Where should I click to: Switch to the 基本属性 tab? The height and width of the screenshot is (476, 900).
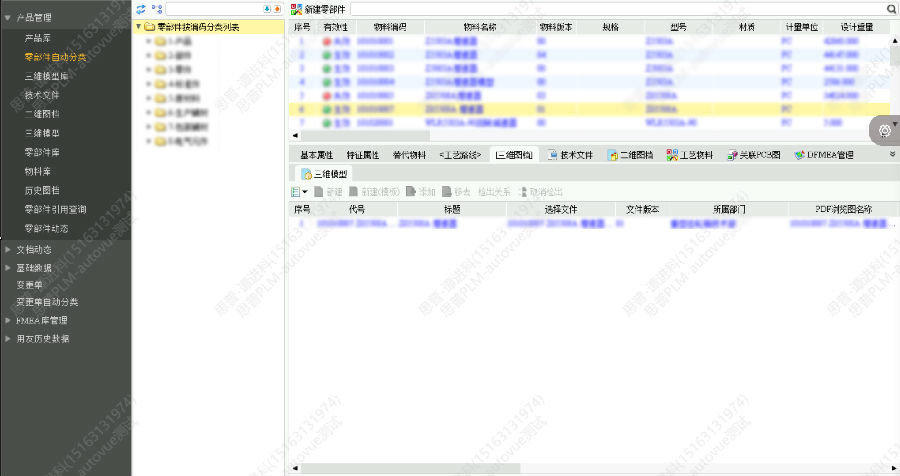(316, 155)
